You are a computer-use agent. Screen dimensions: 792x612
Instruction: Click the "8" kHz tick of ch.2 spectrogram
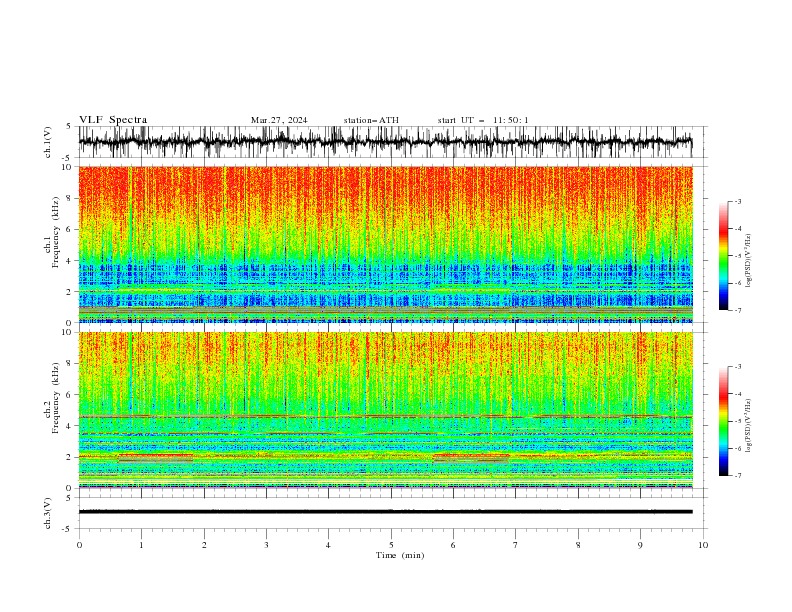[x=69, y=364]
